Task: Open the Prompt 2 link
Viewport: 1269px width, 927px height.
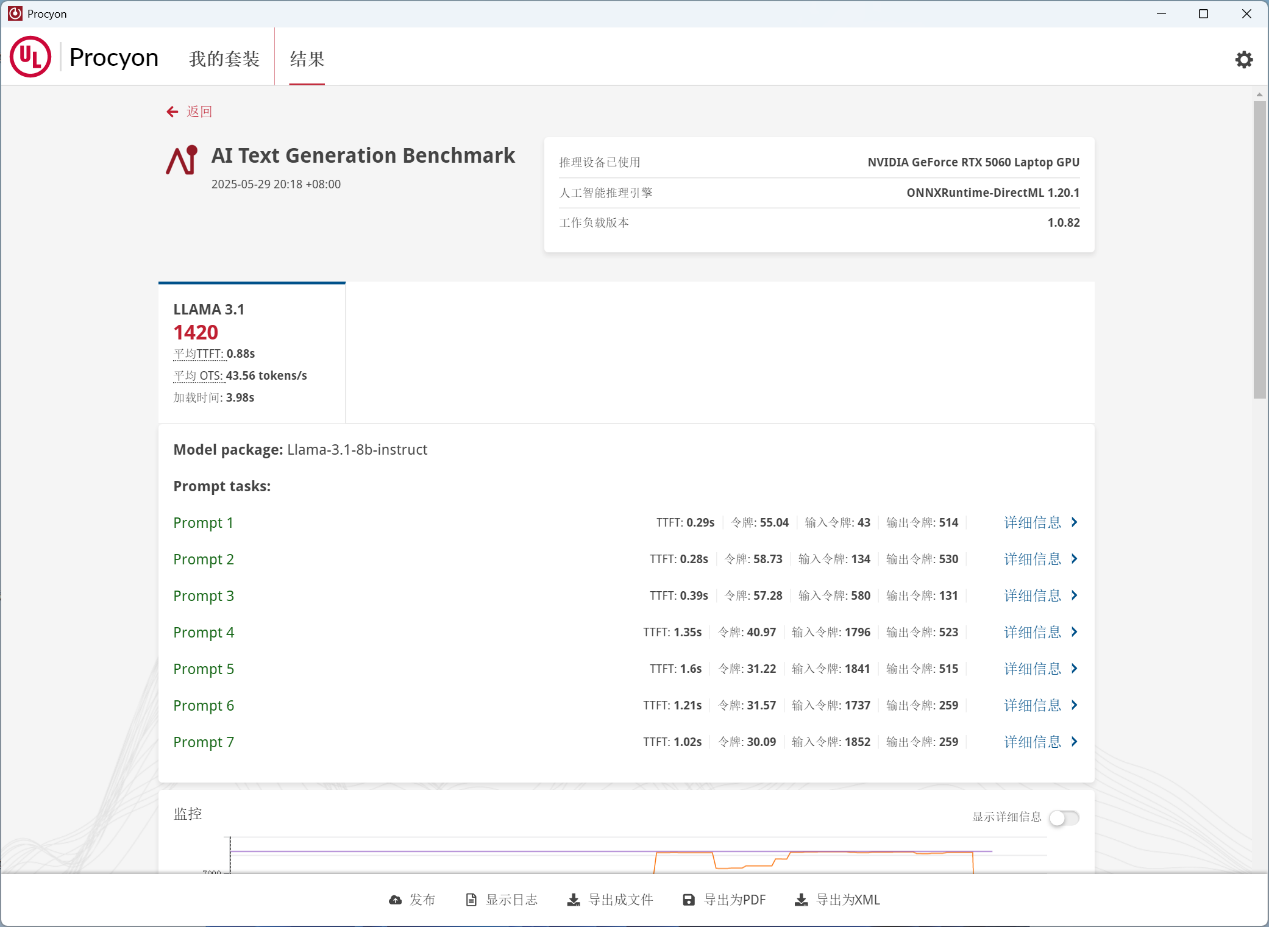Action: 203,559
